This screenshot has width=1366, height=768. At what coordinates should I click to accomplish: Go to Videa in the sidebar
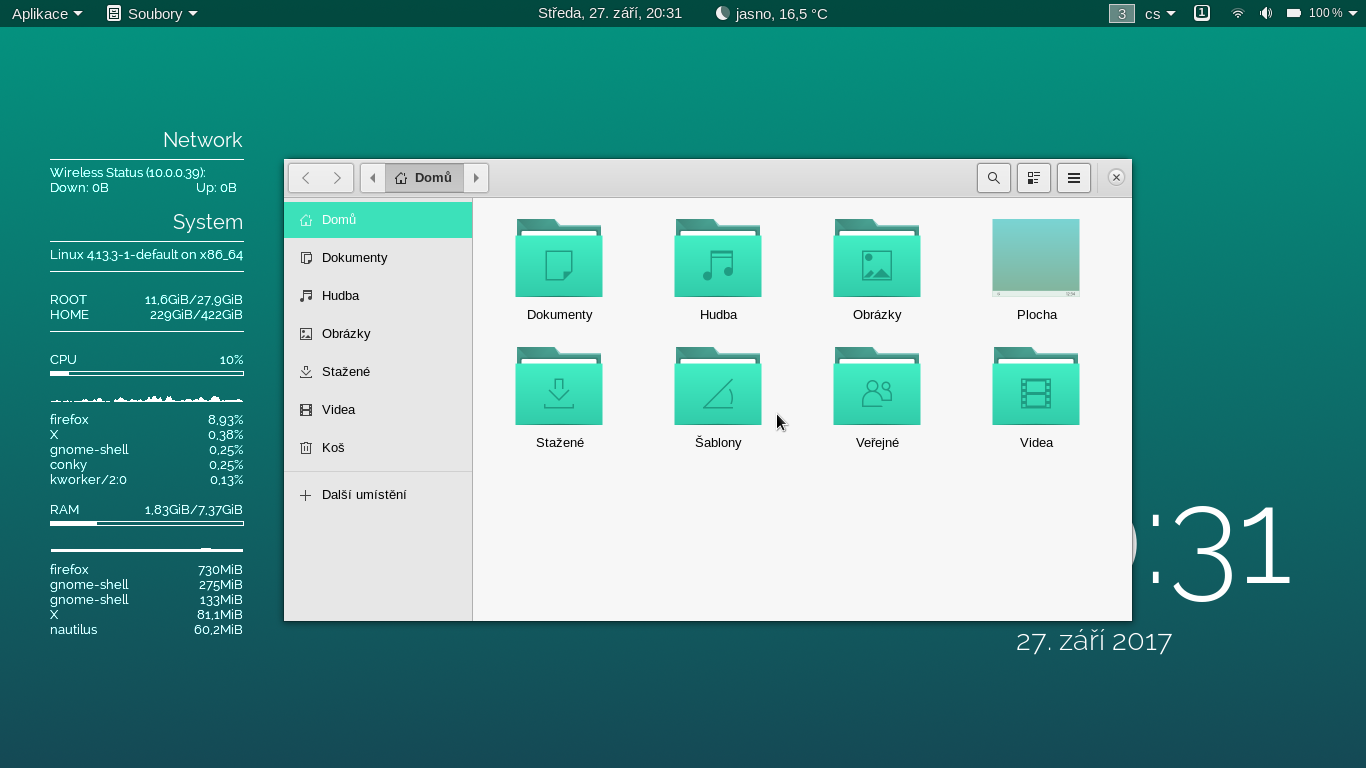(x=378, y=410)
